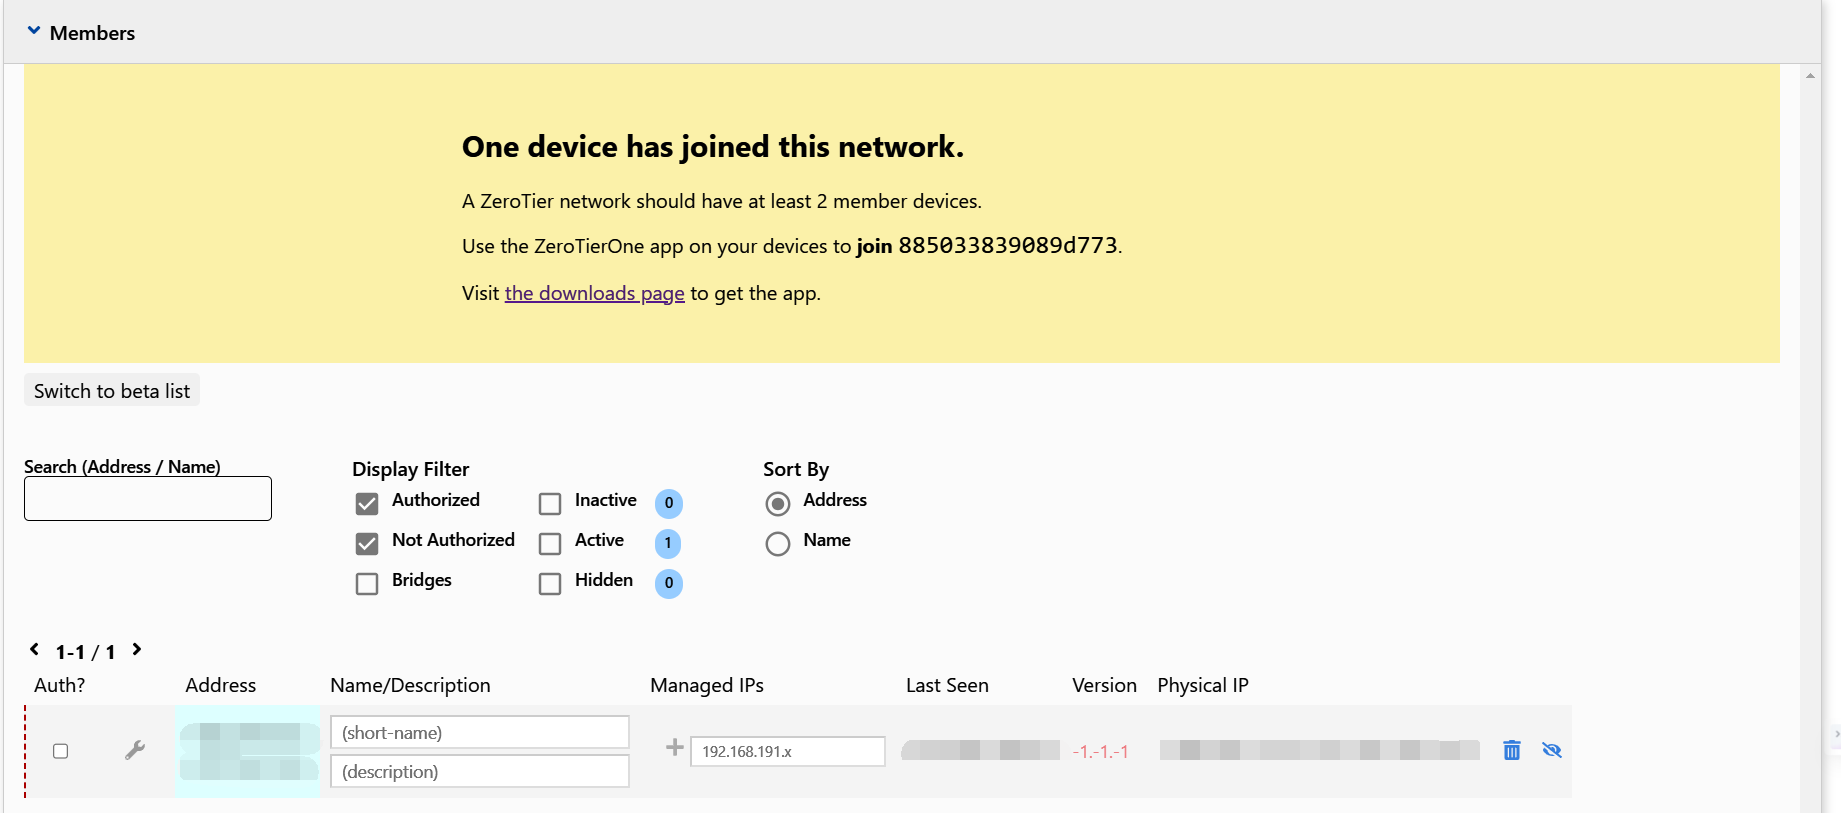This screenshot has width=1841, height=813.
Task: Enable the Hidden filter checkbox
Action: tap(550, 583)
